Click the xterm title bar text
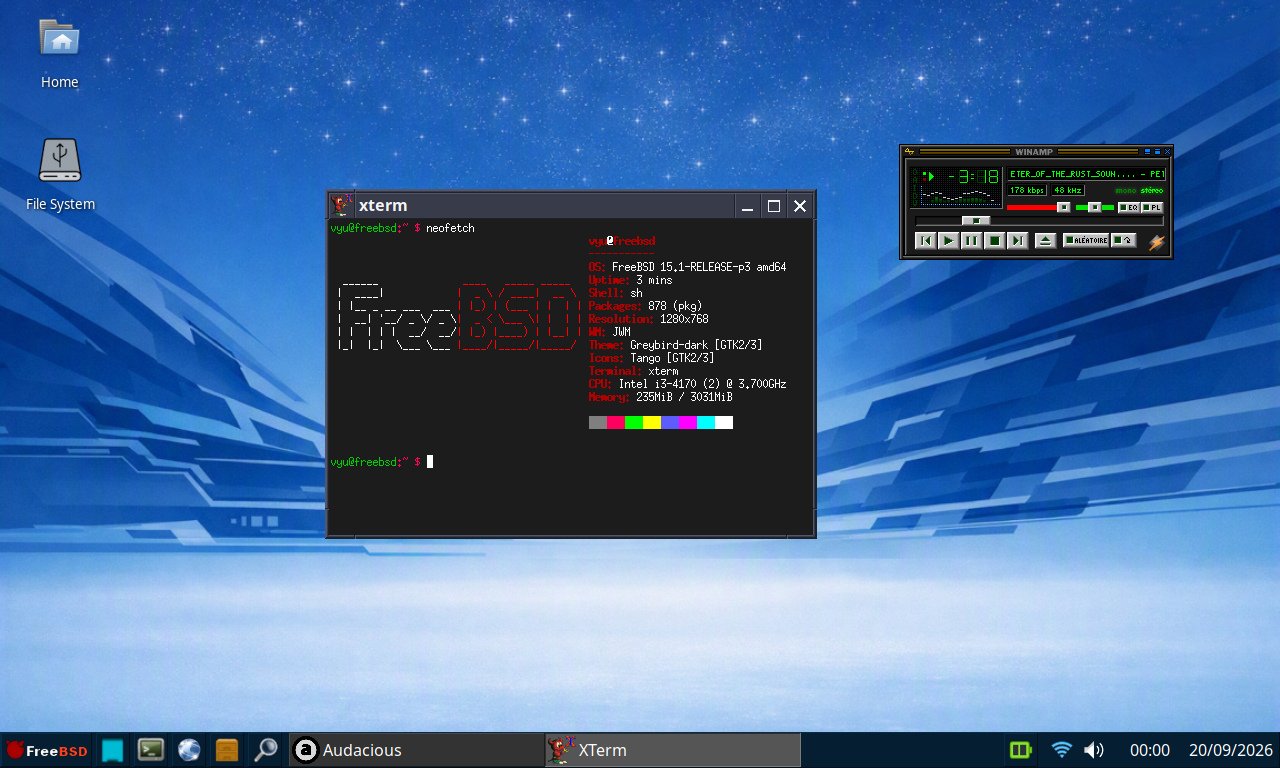The width and height of the screenshot is (1280, 768). (383, 205)
